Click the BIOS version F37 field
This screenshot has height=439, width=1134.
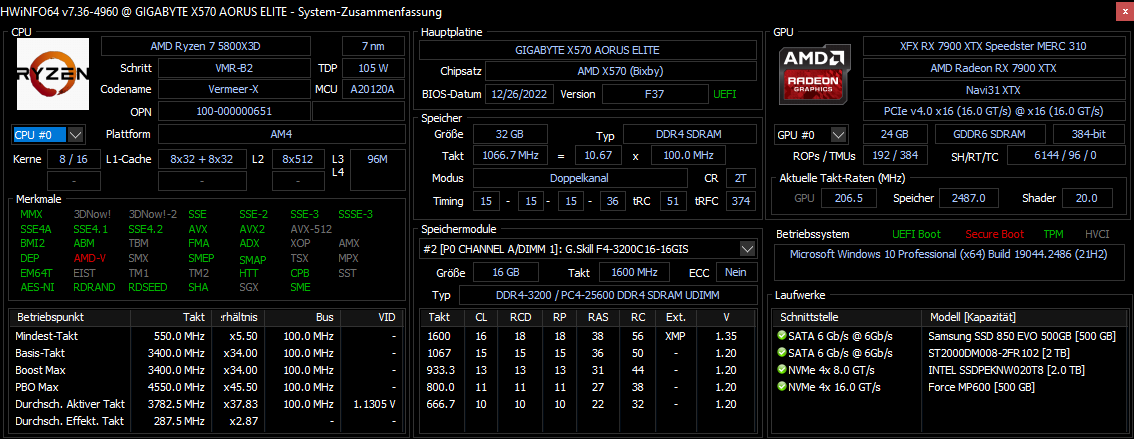pos(655,94)
